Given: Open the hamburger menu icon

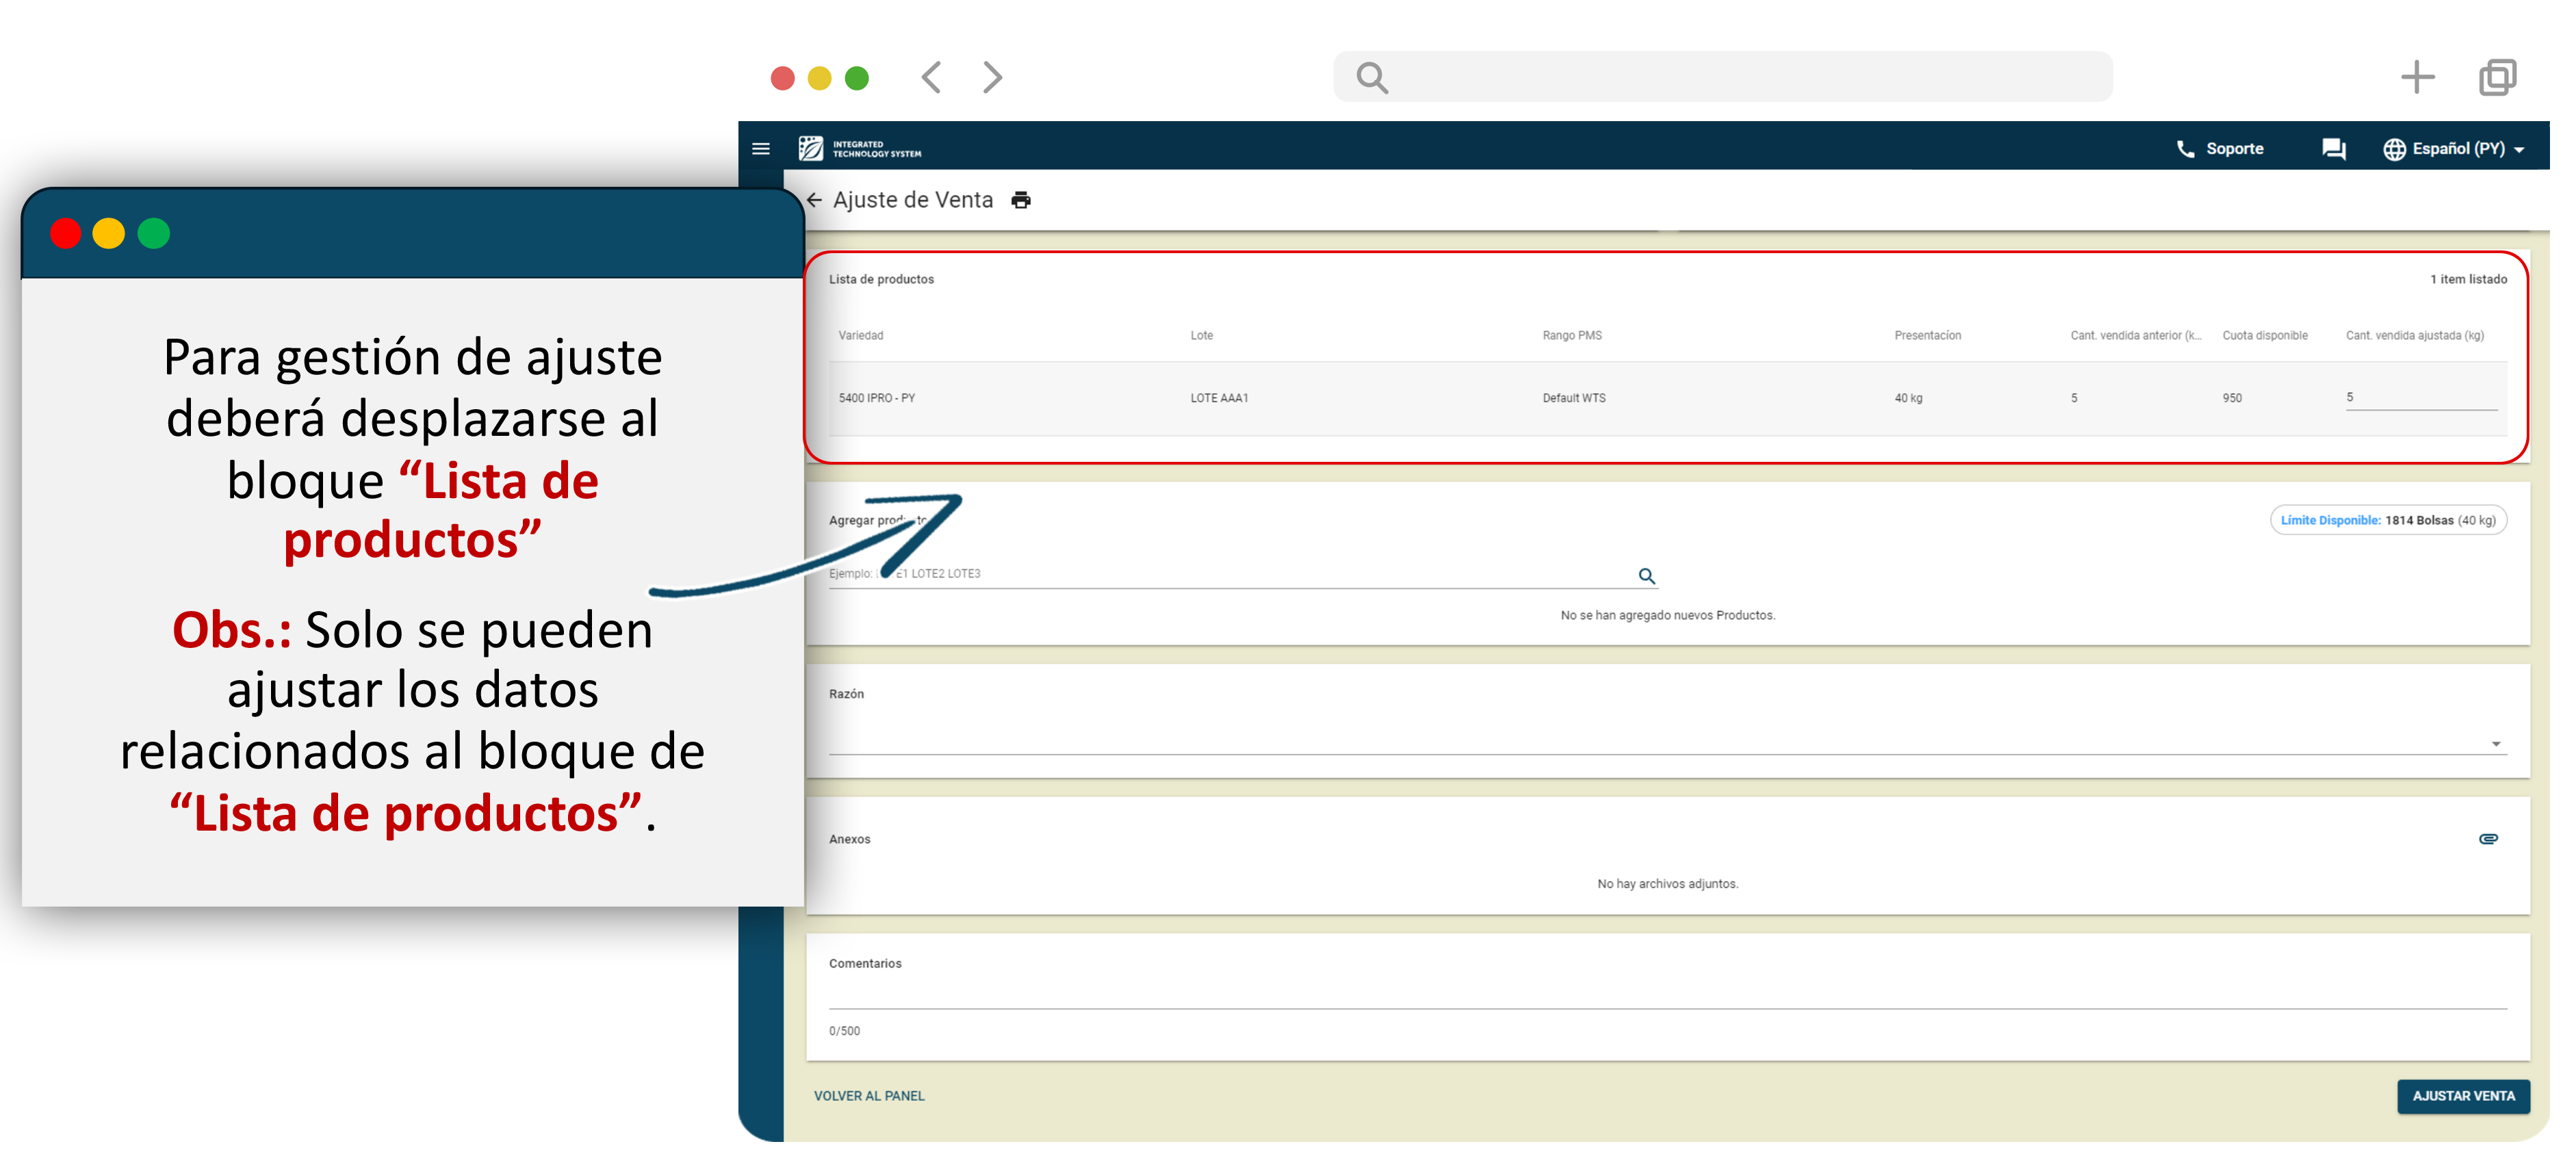Looking at the screenshot, I should tap(760, 149).
